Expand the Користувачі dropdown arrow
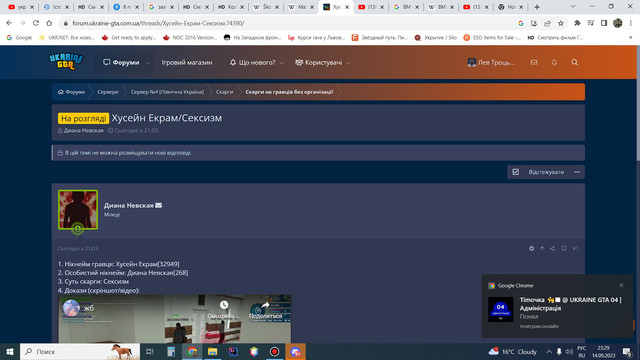 349,63
